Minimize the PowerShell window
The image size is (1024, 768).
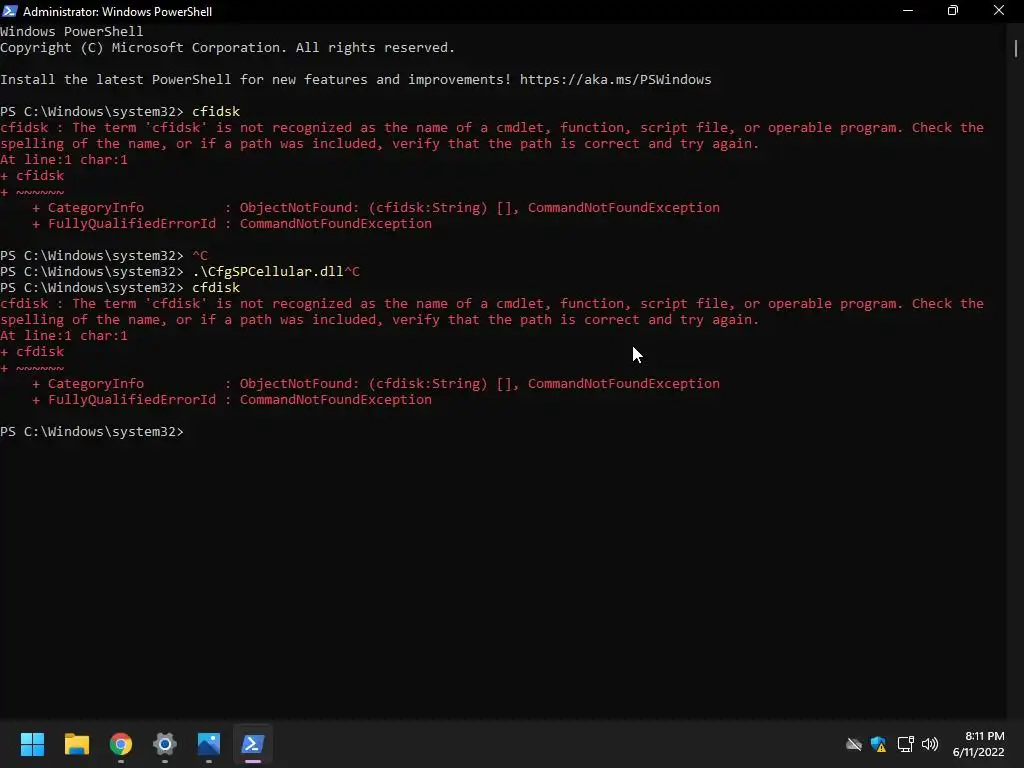908,11
